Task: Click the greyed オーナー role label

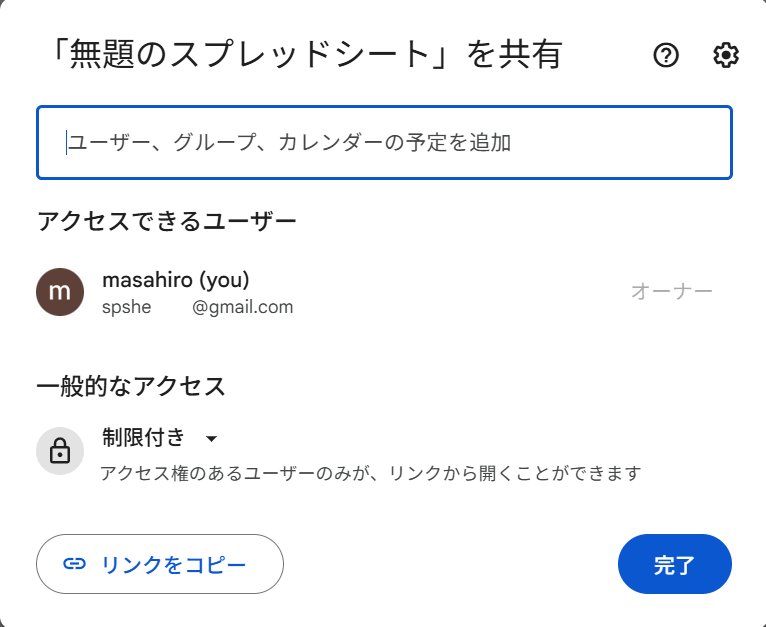Action: pos(672,292)
